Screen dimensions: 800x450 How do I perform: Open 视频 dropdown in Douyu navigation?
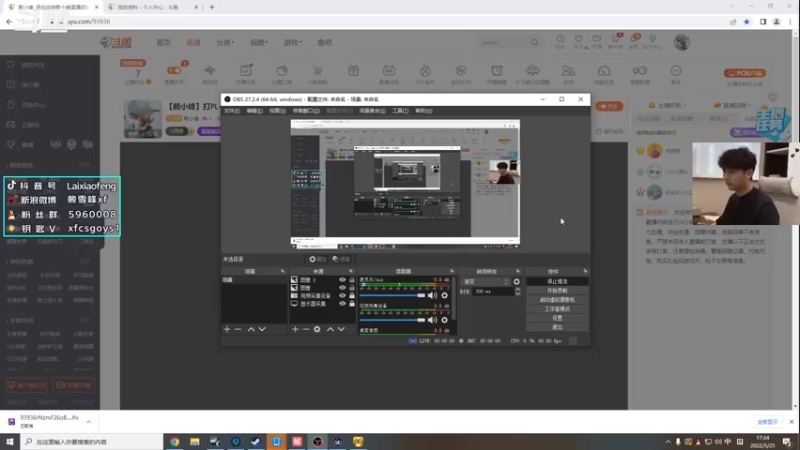pos(259,43)
